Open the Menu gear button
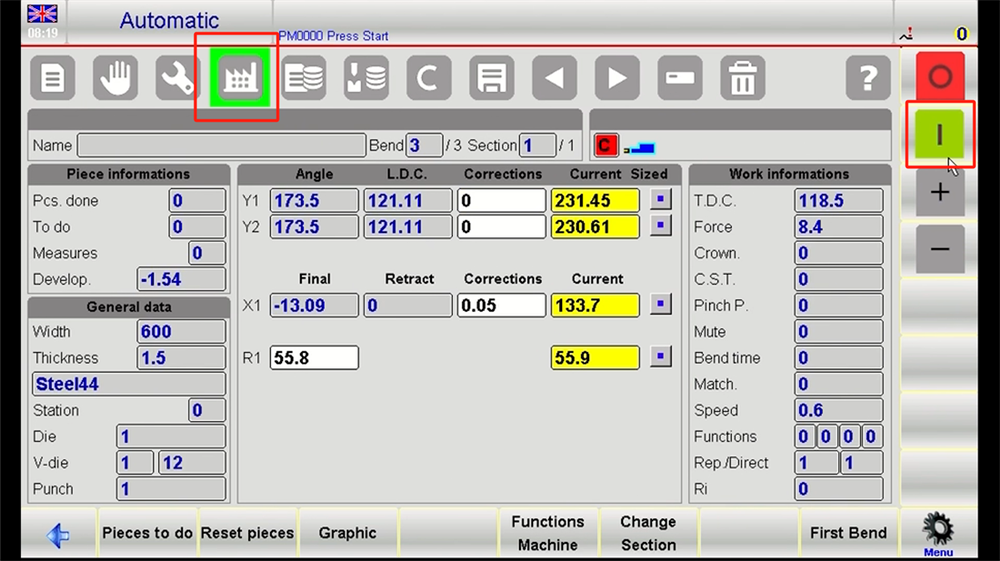1000x561 pixels. click(x=938, y=533)
